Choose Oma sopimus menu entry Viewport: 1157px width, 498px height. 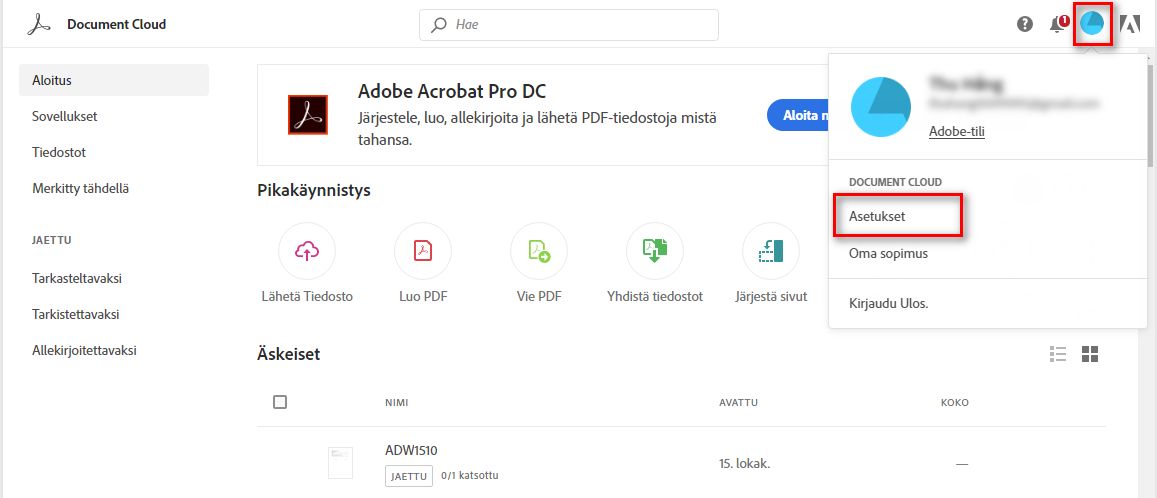tap(888, 254)
